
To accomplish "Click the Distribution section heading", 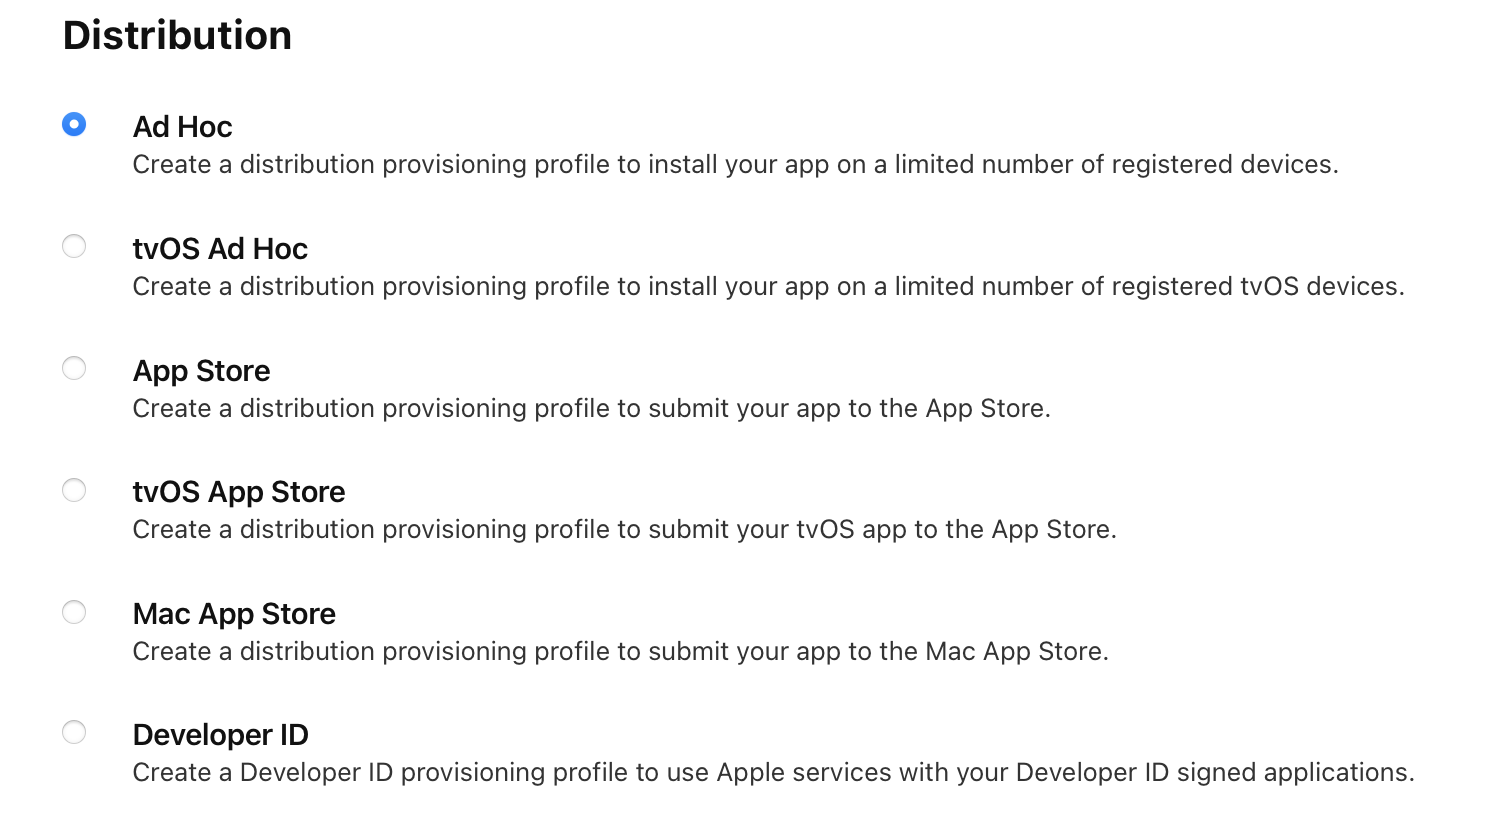I will pyautogui.click(x=177, y=36).
